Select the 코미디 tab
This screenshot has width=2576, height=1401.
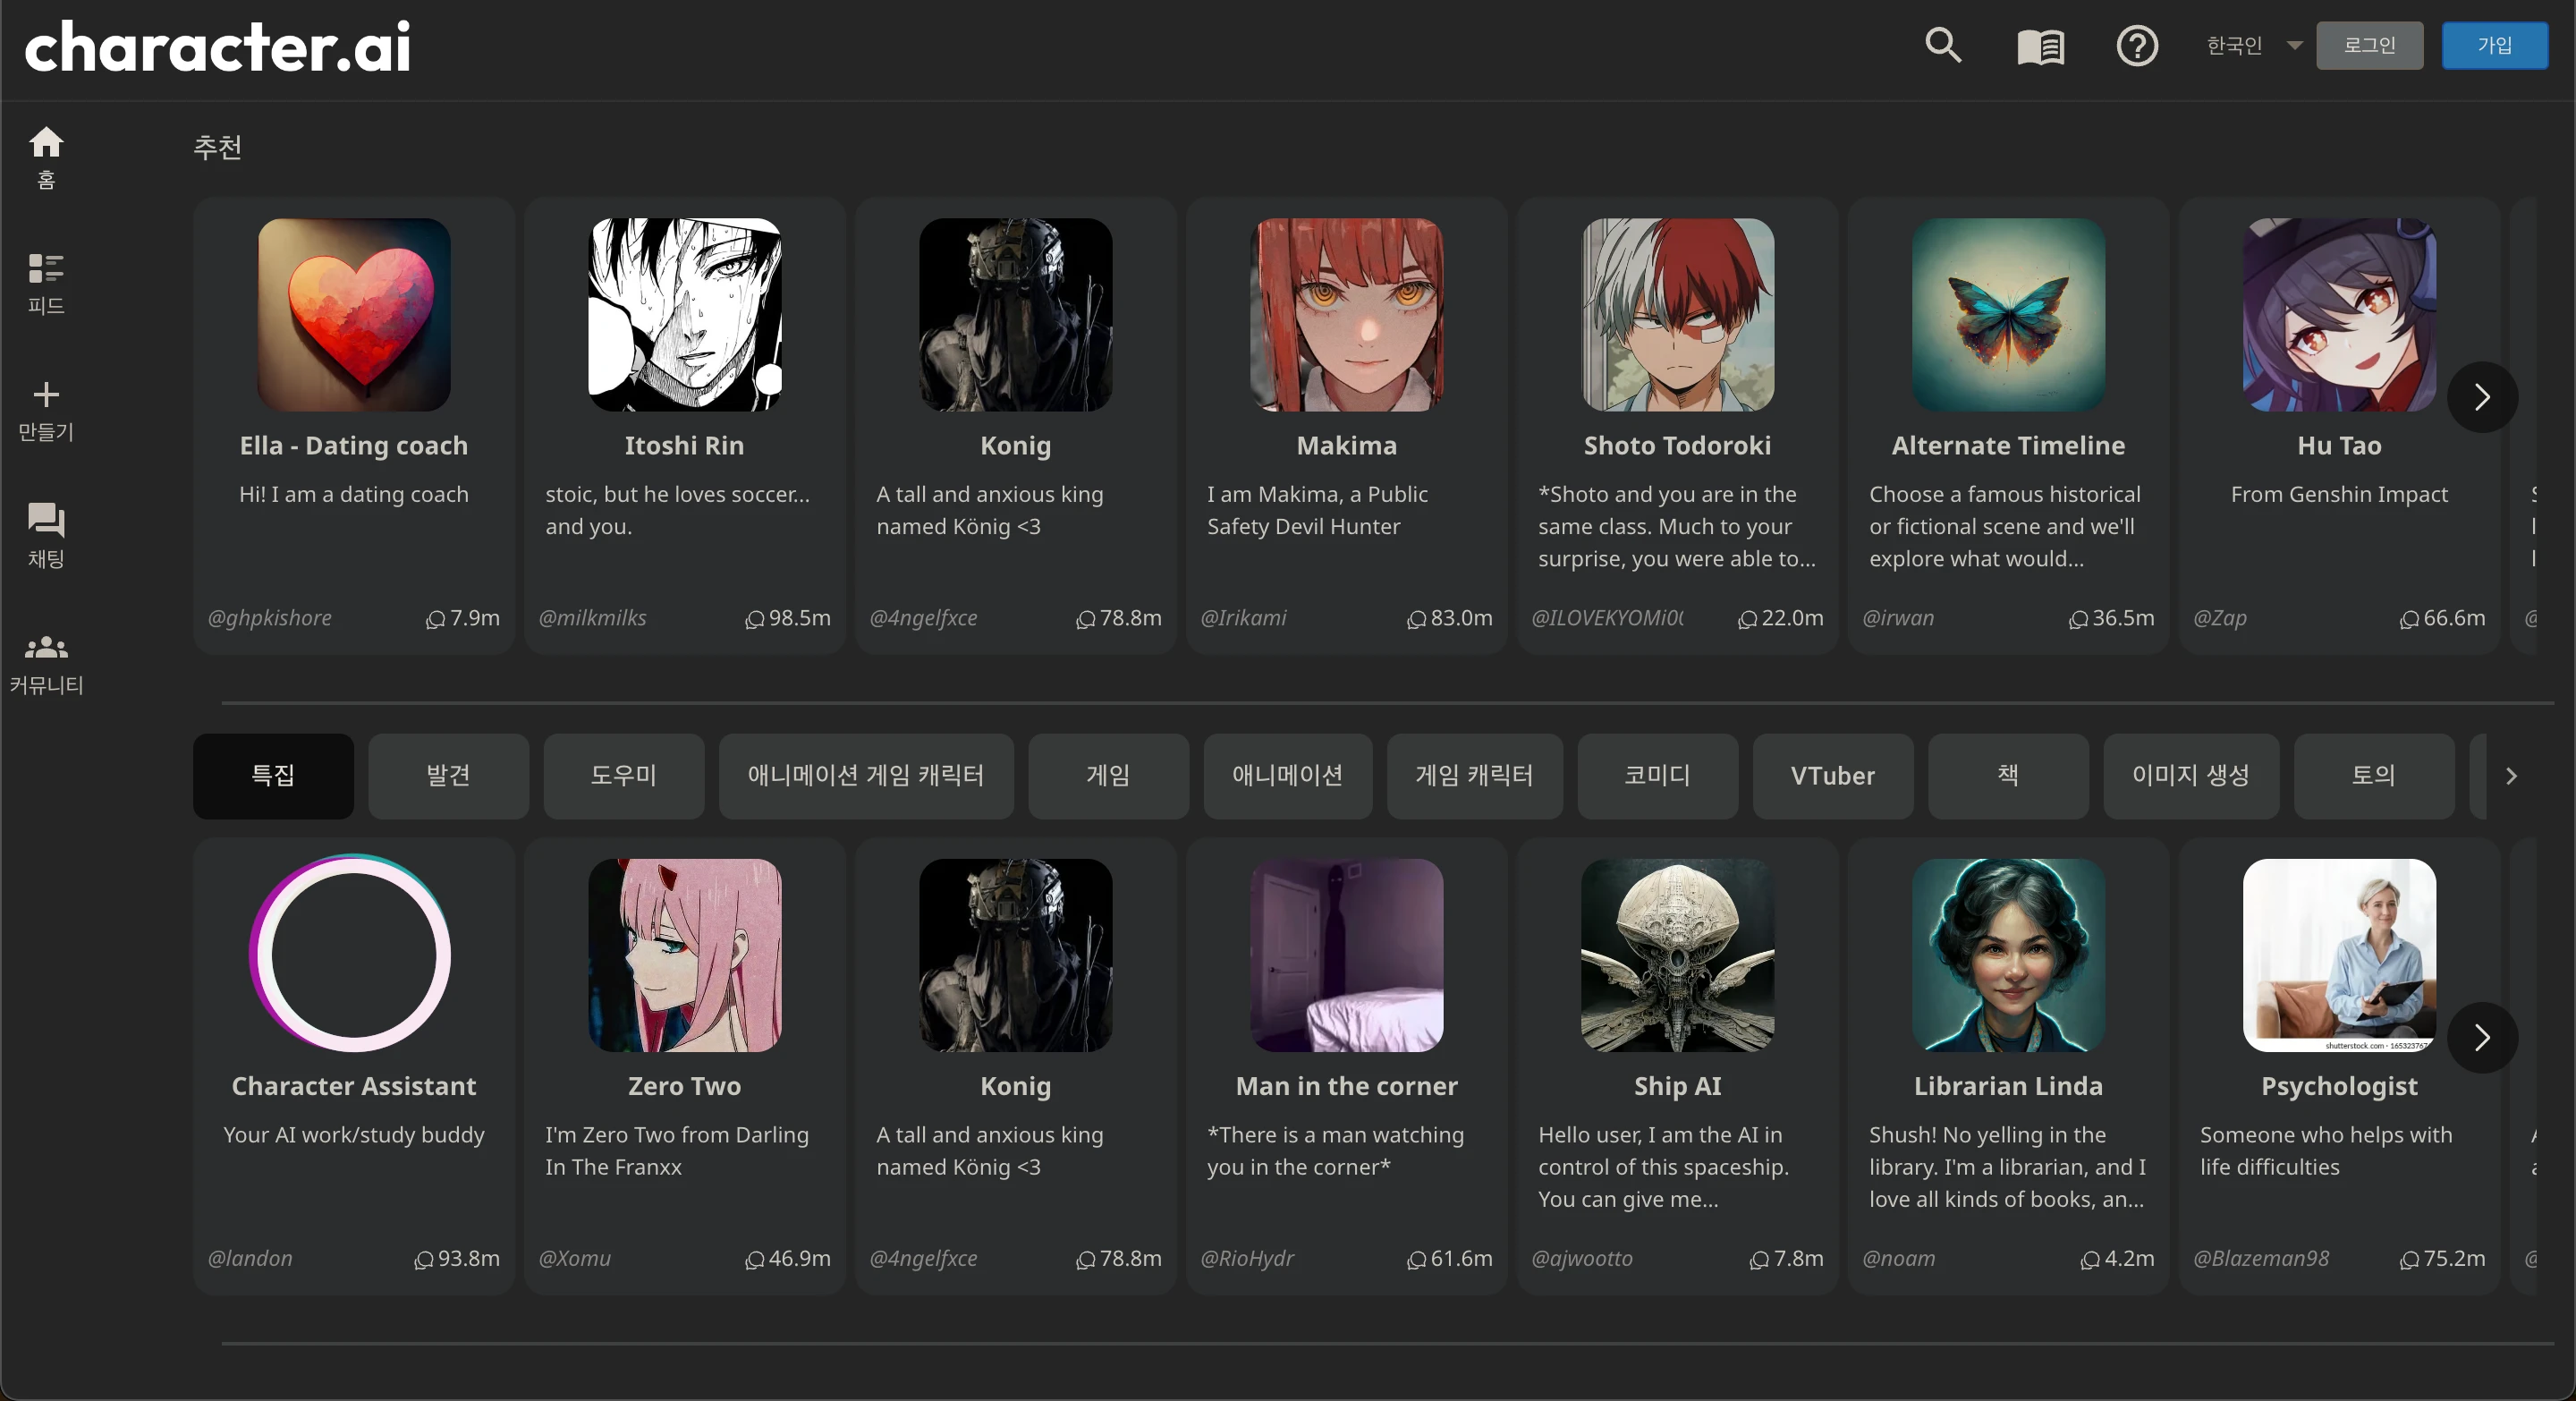[x=1658, y=776]
